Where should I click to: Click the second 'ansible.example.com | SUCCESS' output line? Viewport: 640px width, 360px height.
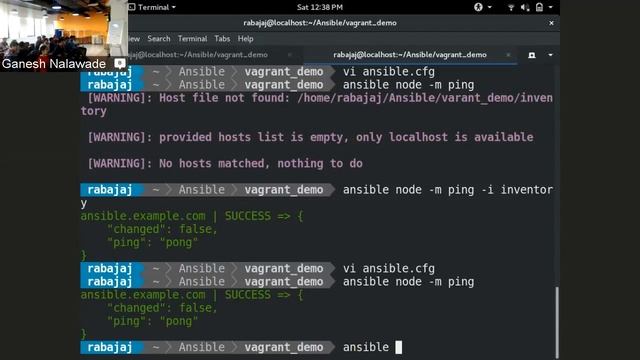pyautogui.click(x=192, y=295)
